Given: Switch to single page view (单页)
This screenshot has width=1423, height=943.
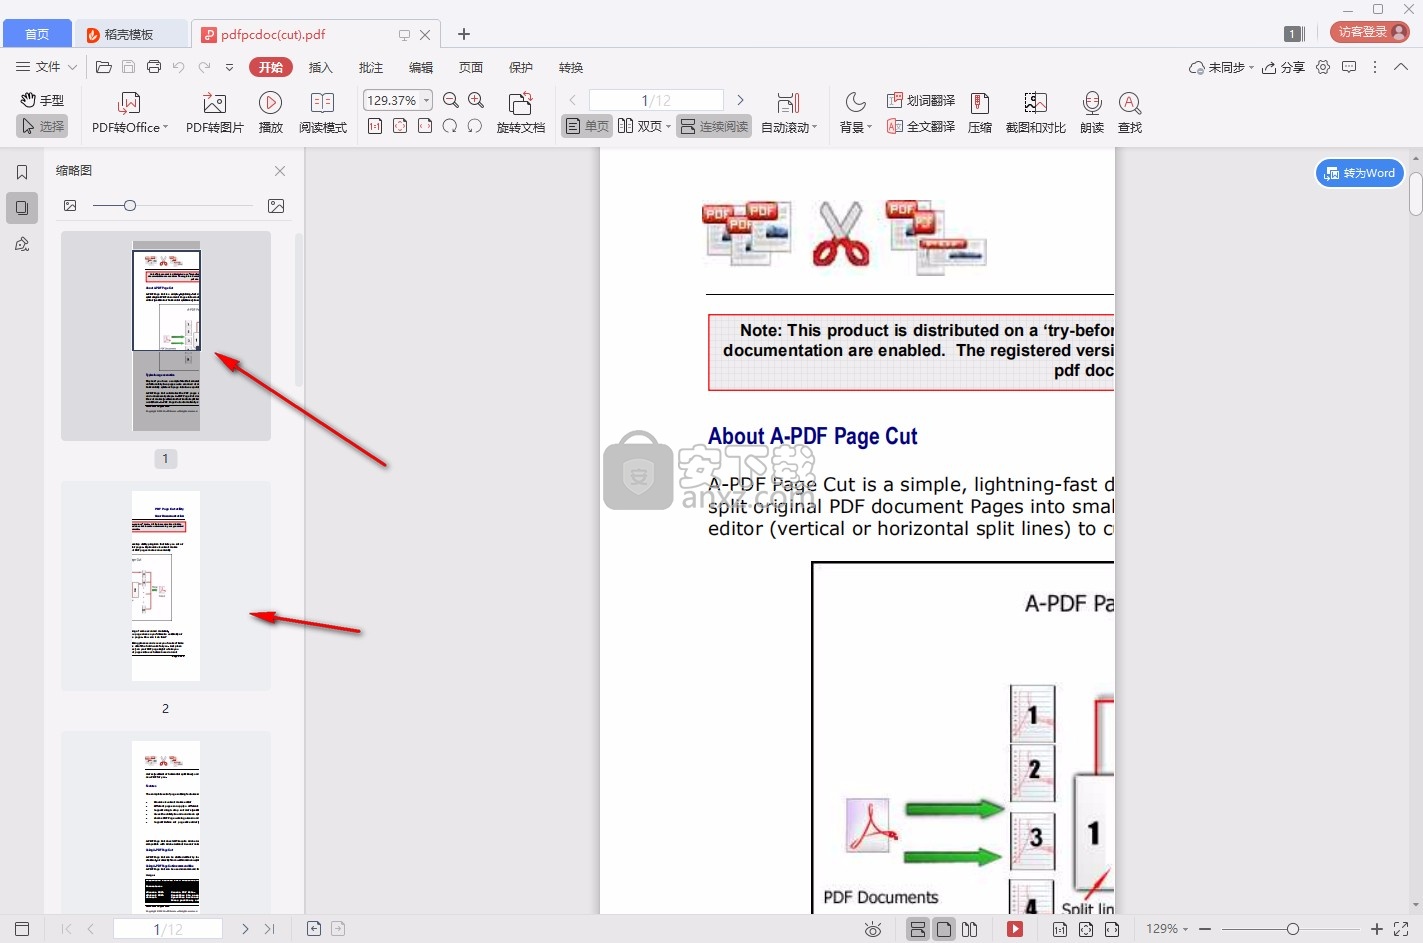Looking at the screenshot, I should tap(587, 126).
